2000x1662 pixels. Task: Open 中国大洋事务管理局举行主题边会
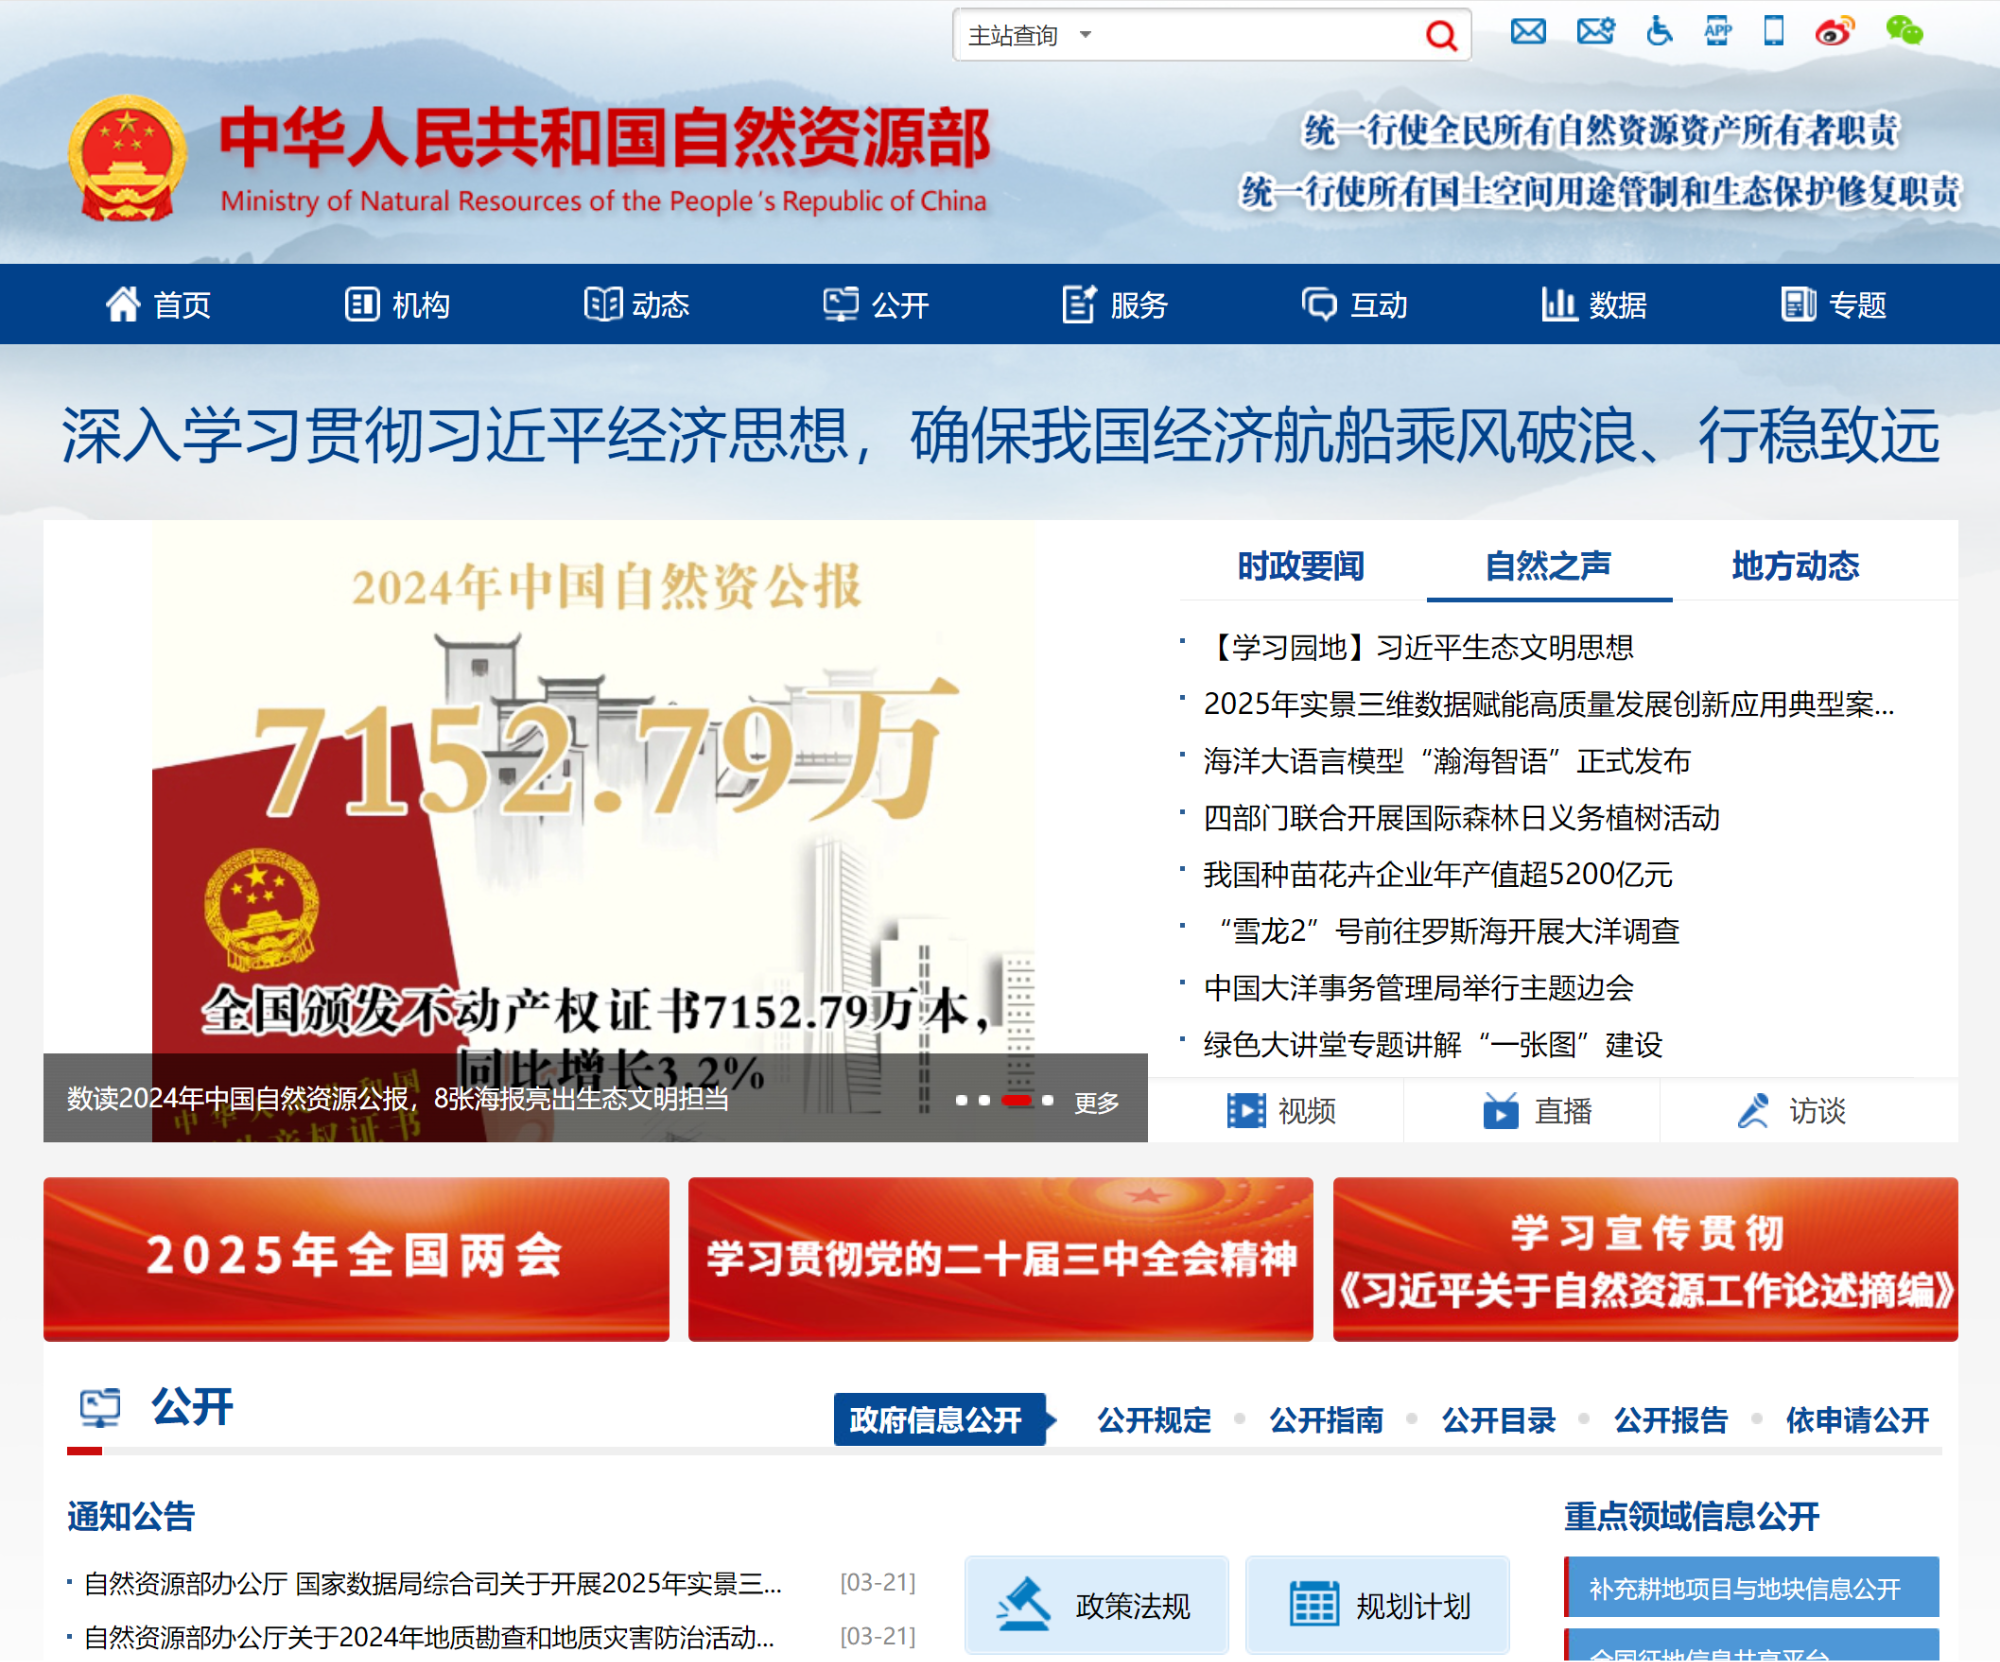coord(1418,989)
